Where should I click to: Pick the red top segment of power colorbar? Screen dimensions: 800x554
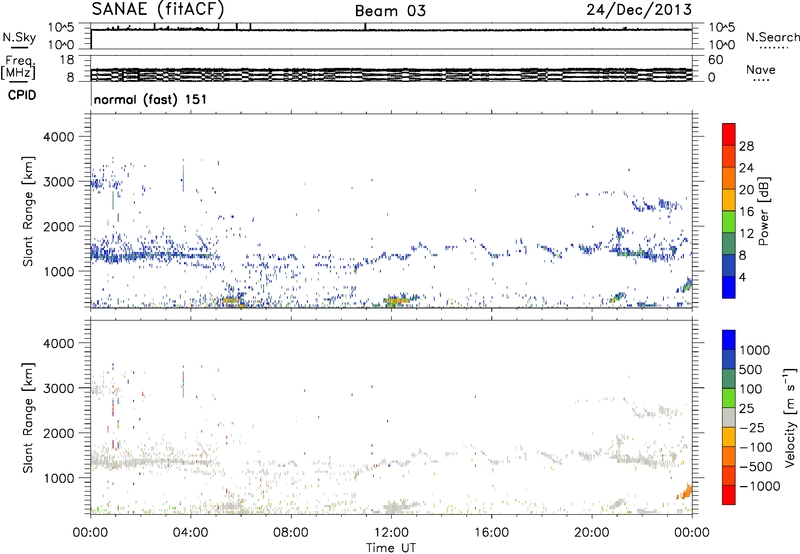click(729, 134)
